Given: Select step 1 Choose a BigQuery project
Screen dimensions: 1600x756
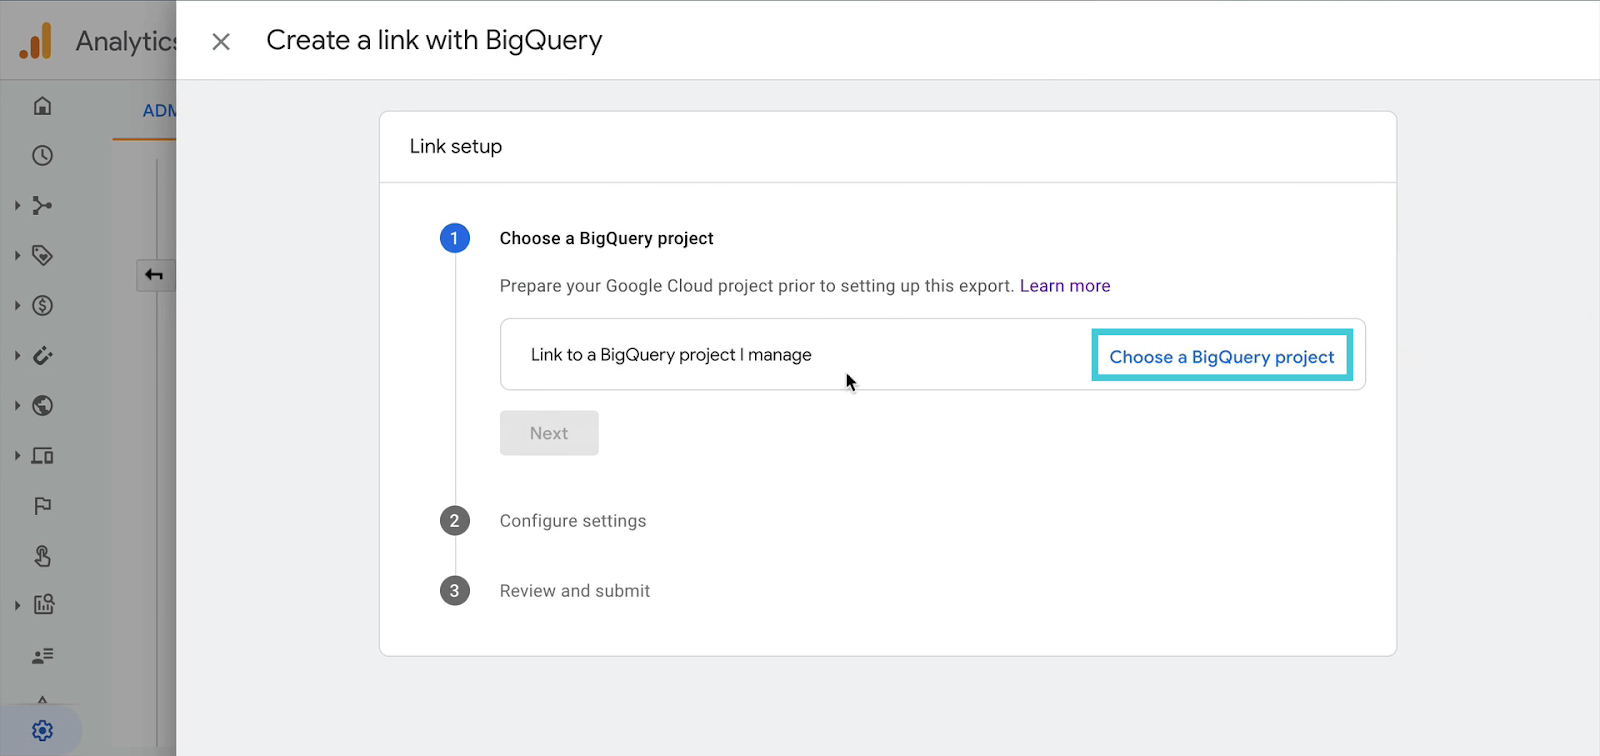Looking at the screenshot, I should 606,238.
